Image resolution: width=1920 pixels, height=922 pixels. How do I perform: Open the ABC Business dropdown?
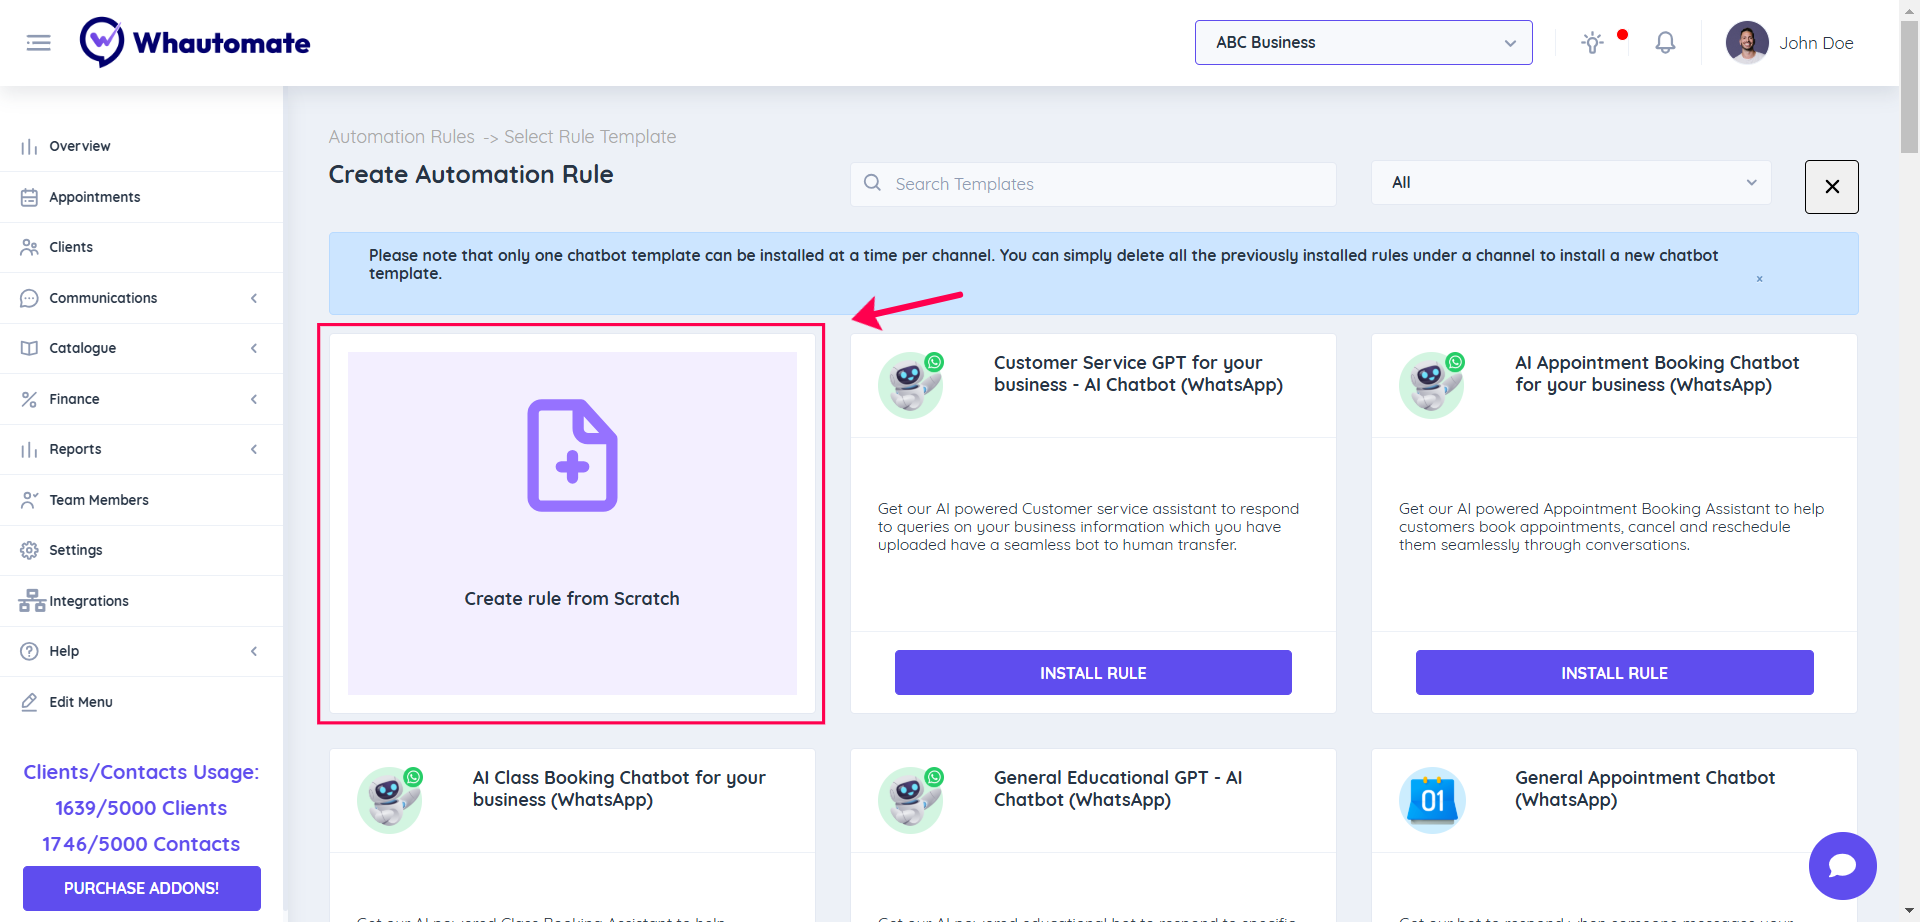click(x=1363, y=43)
